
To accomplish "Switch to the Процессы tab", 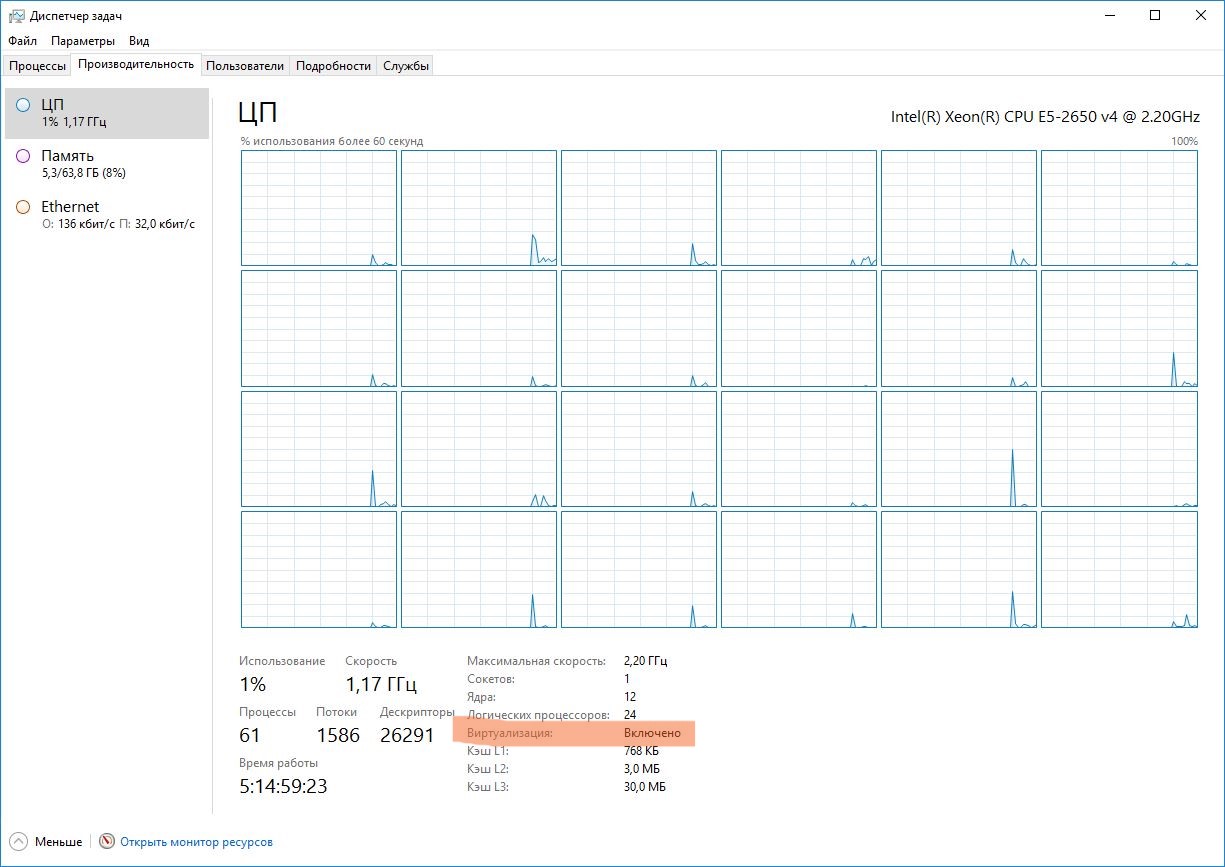I will tap(37, 66).
